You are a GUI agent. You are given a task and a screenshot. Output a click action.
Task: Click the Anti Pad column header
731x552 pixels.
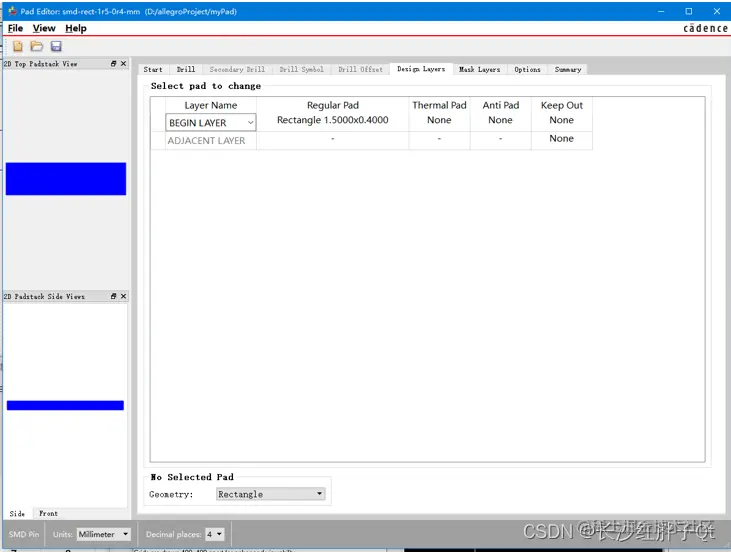[501, 105]
